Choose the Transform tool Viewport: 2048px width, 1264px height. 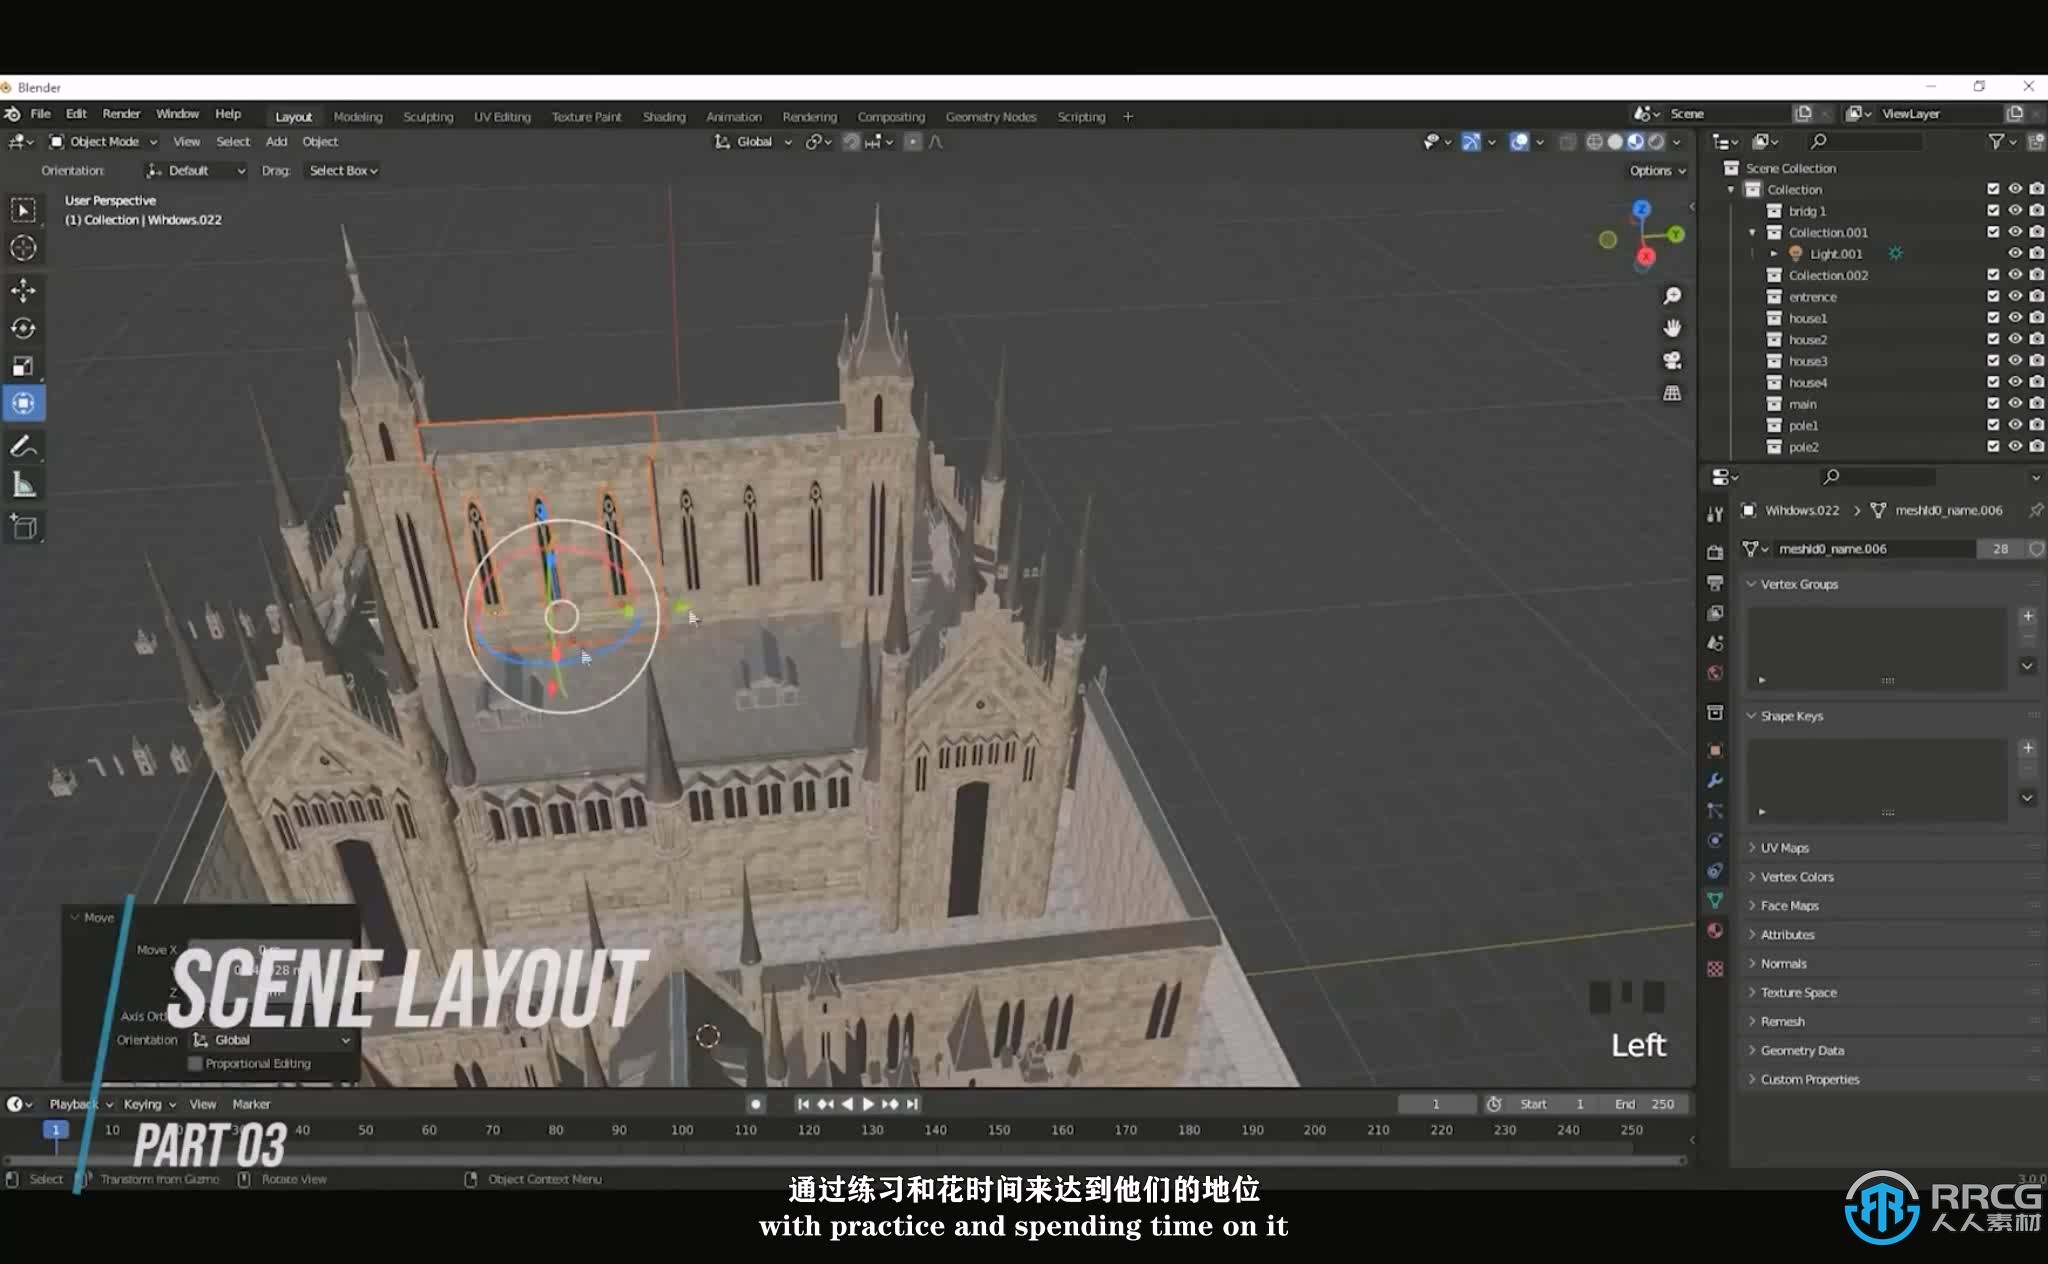tap(23, 403)
